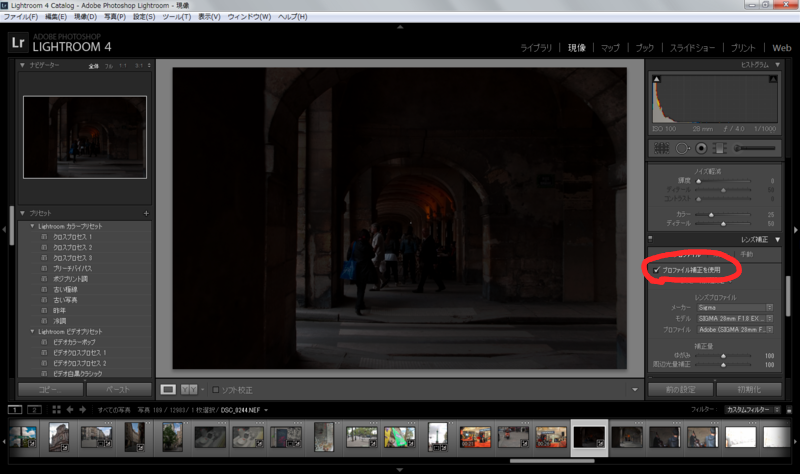
Task: Add a new preset with plus icon
Action: click(x=146, y=213)
